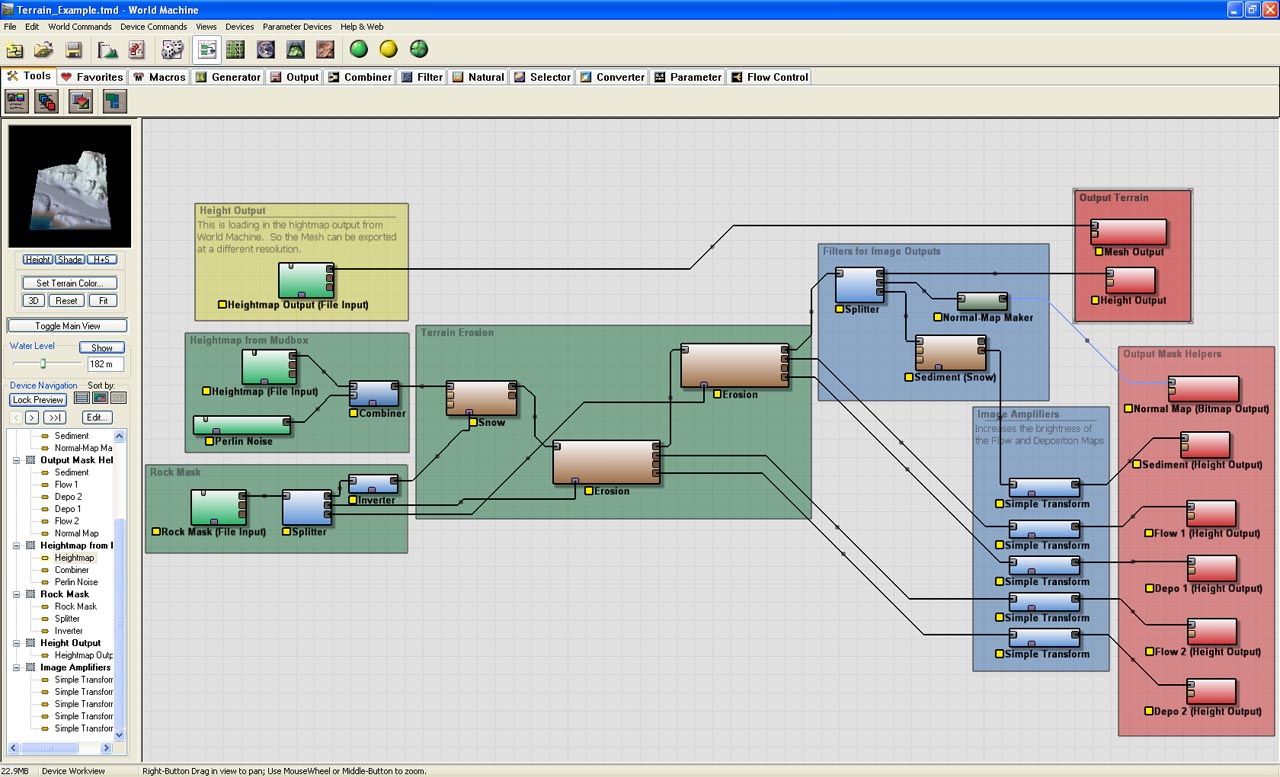This screenshot has width=1280, height=777.
Task: Collapse the Output Mask Helpers tree group
Action: click(x=17, y=460)
